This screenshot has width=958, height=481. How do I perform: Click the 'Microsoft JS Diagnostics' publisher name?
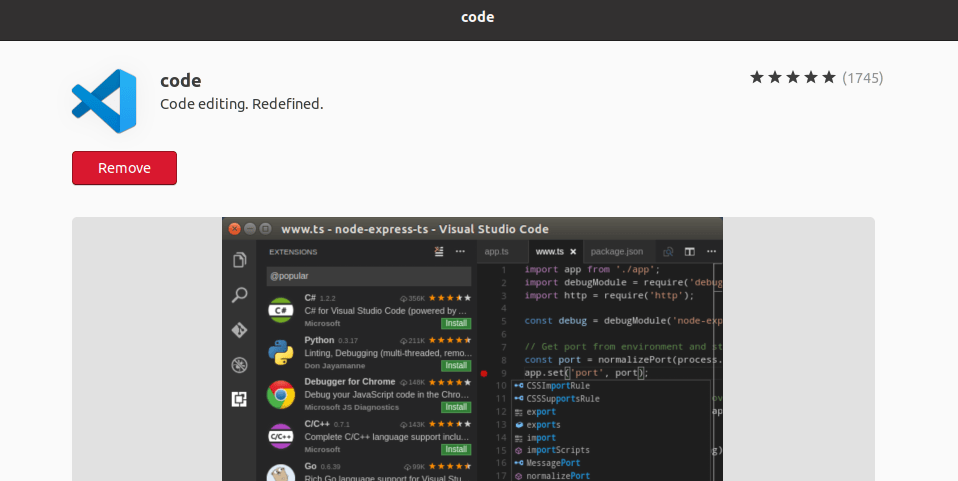point(351,407)
